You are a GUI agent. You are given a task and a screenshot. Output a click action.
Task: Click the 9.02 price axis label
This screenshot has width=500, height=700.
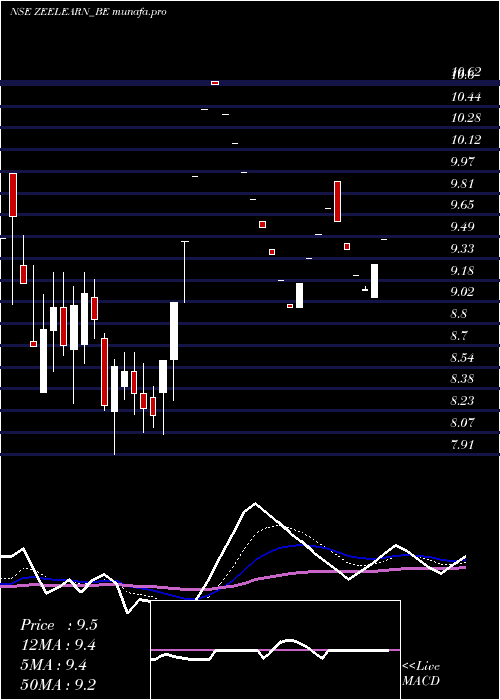(x=462, y=292)
